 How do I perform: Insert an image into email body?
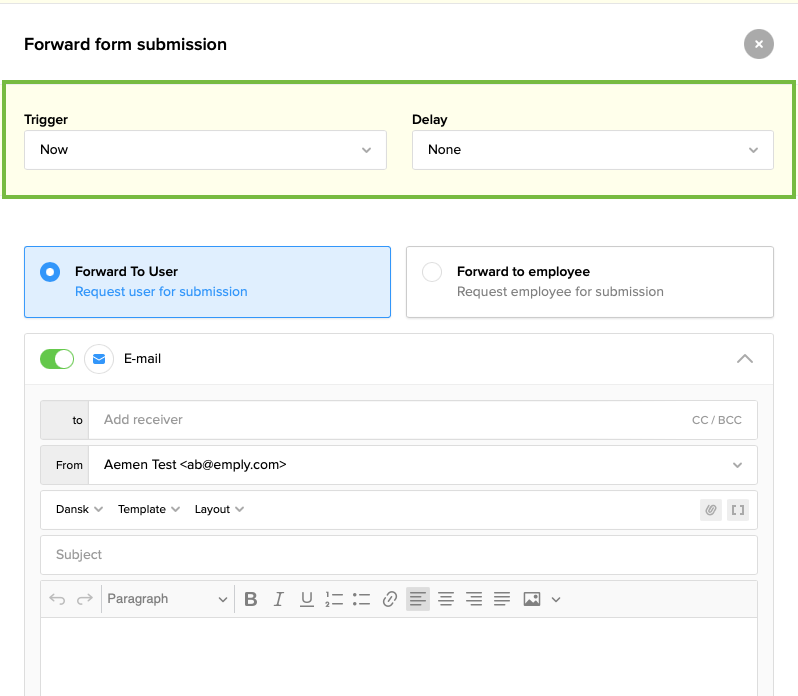532,599
